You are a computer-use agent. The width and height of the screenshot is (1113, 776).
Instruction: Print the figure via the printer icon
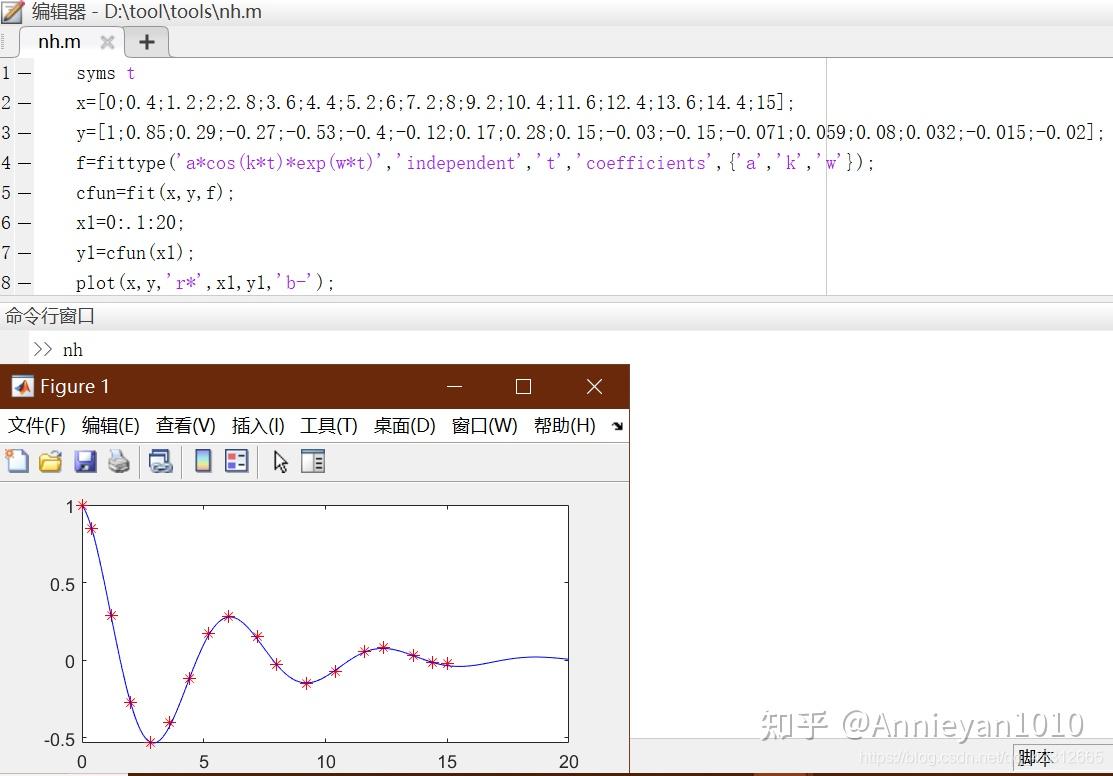coord(118,461)
